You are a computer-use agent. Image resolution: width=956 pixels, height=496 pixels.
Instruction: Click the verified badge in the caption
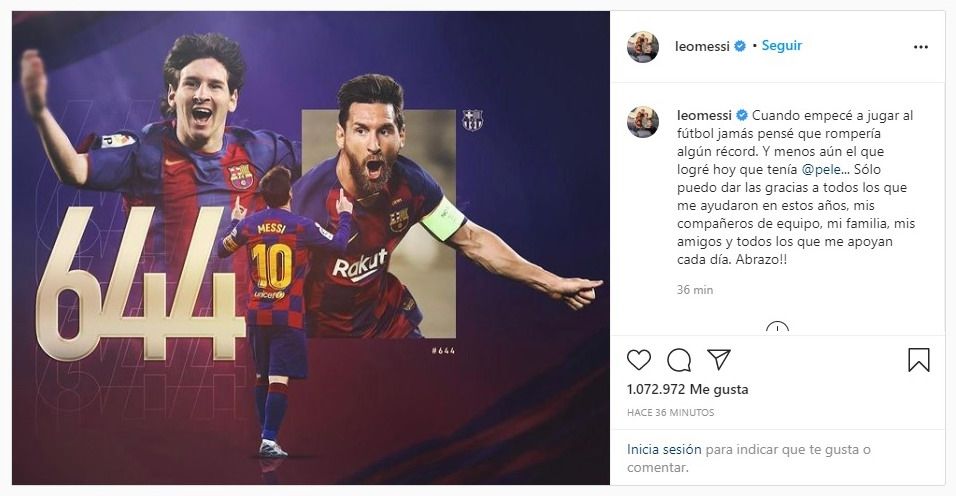740,115
